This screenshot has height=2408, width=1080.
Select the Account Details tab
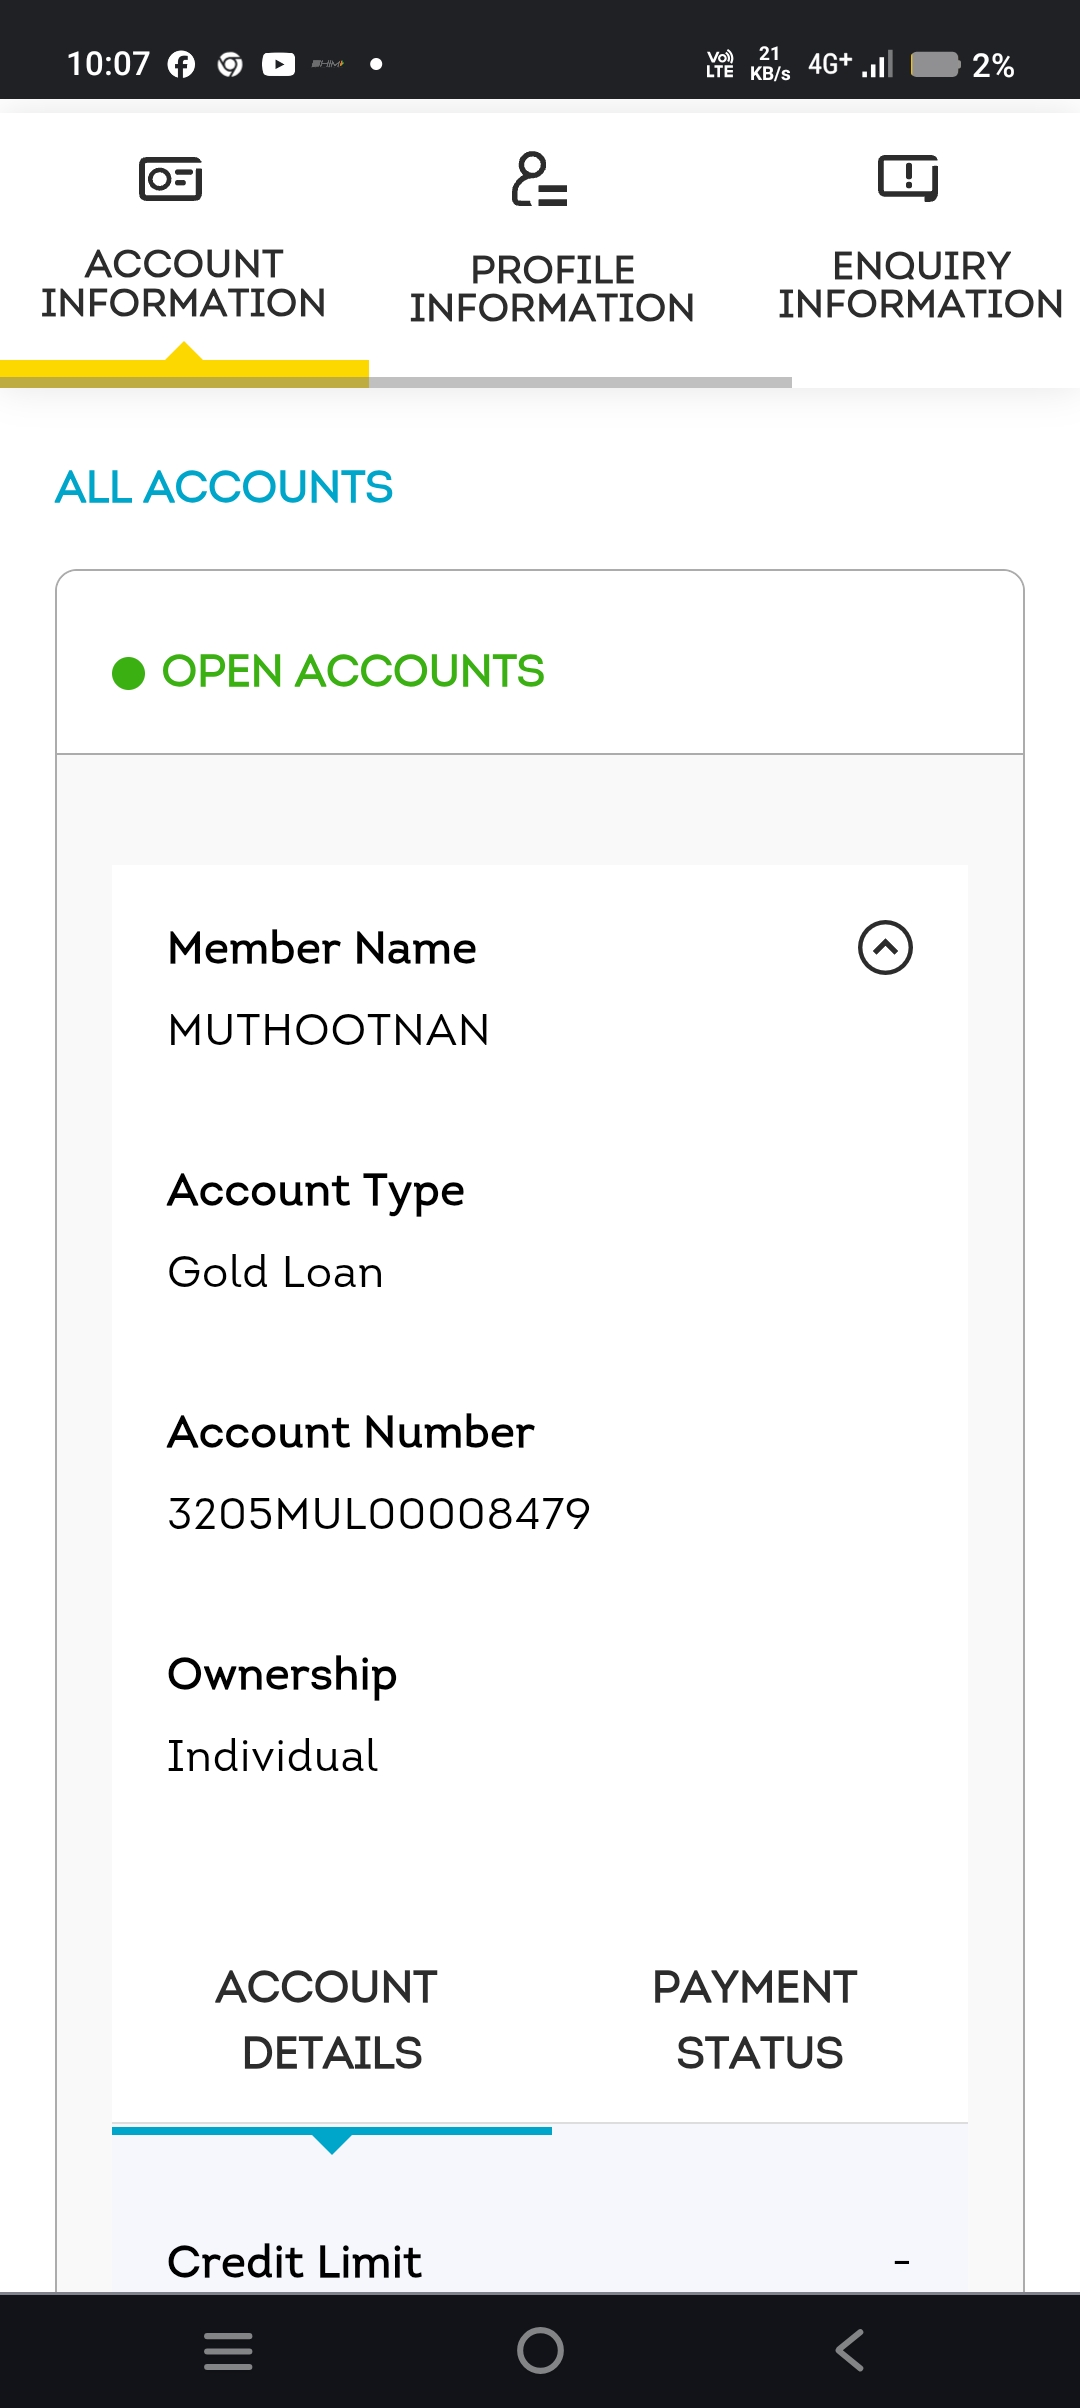coord(331,2019)
